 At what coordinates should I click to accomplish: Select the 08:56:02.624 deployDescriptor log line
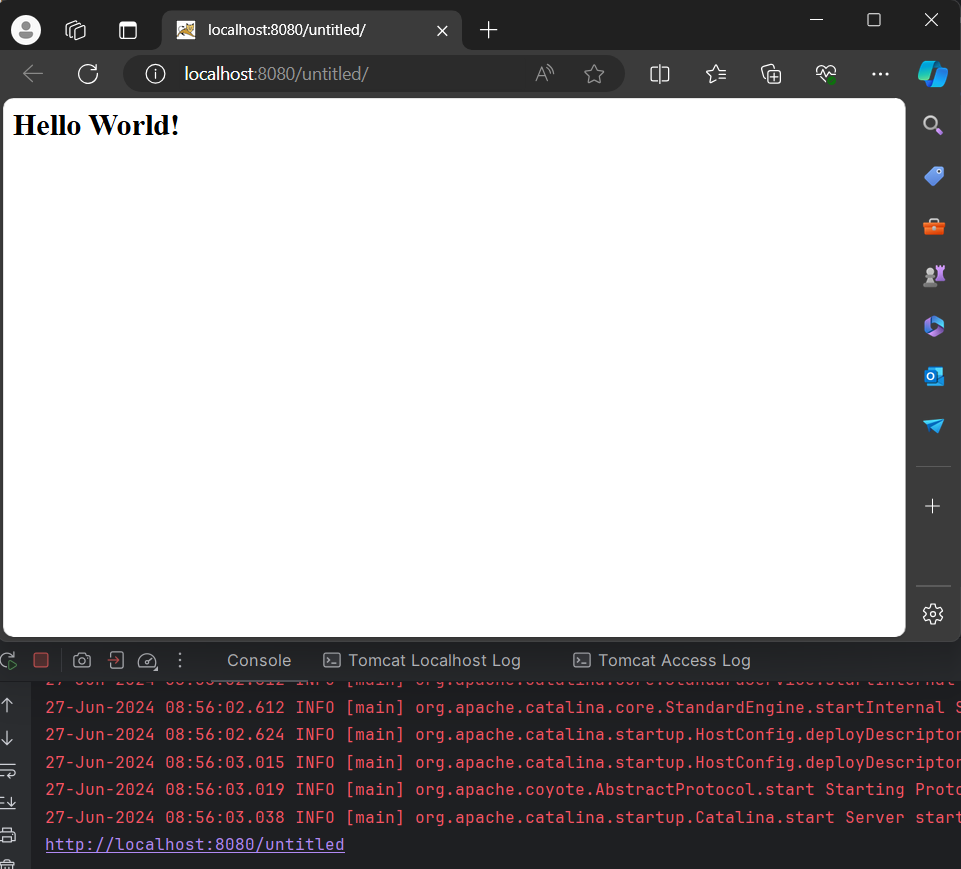pyautogui.click(x=503, y=734)
